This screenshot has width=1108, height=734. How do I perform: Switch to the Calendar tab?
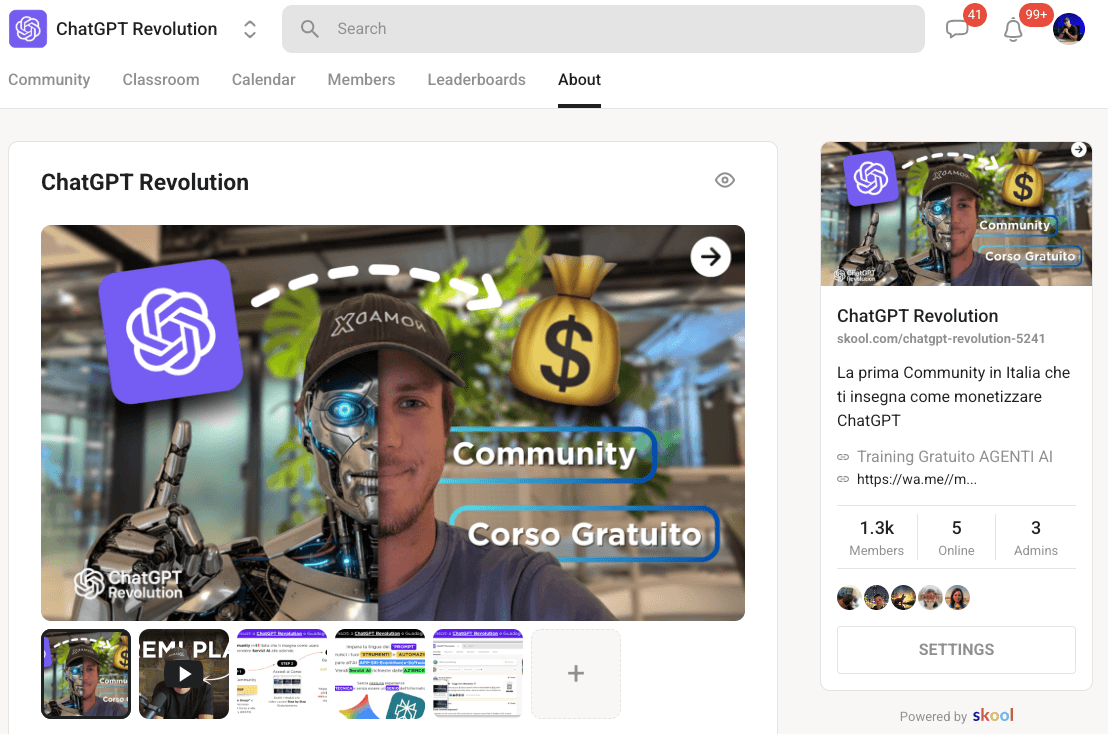(x=264, y=80)
